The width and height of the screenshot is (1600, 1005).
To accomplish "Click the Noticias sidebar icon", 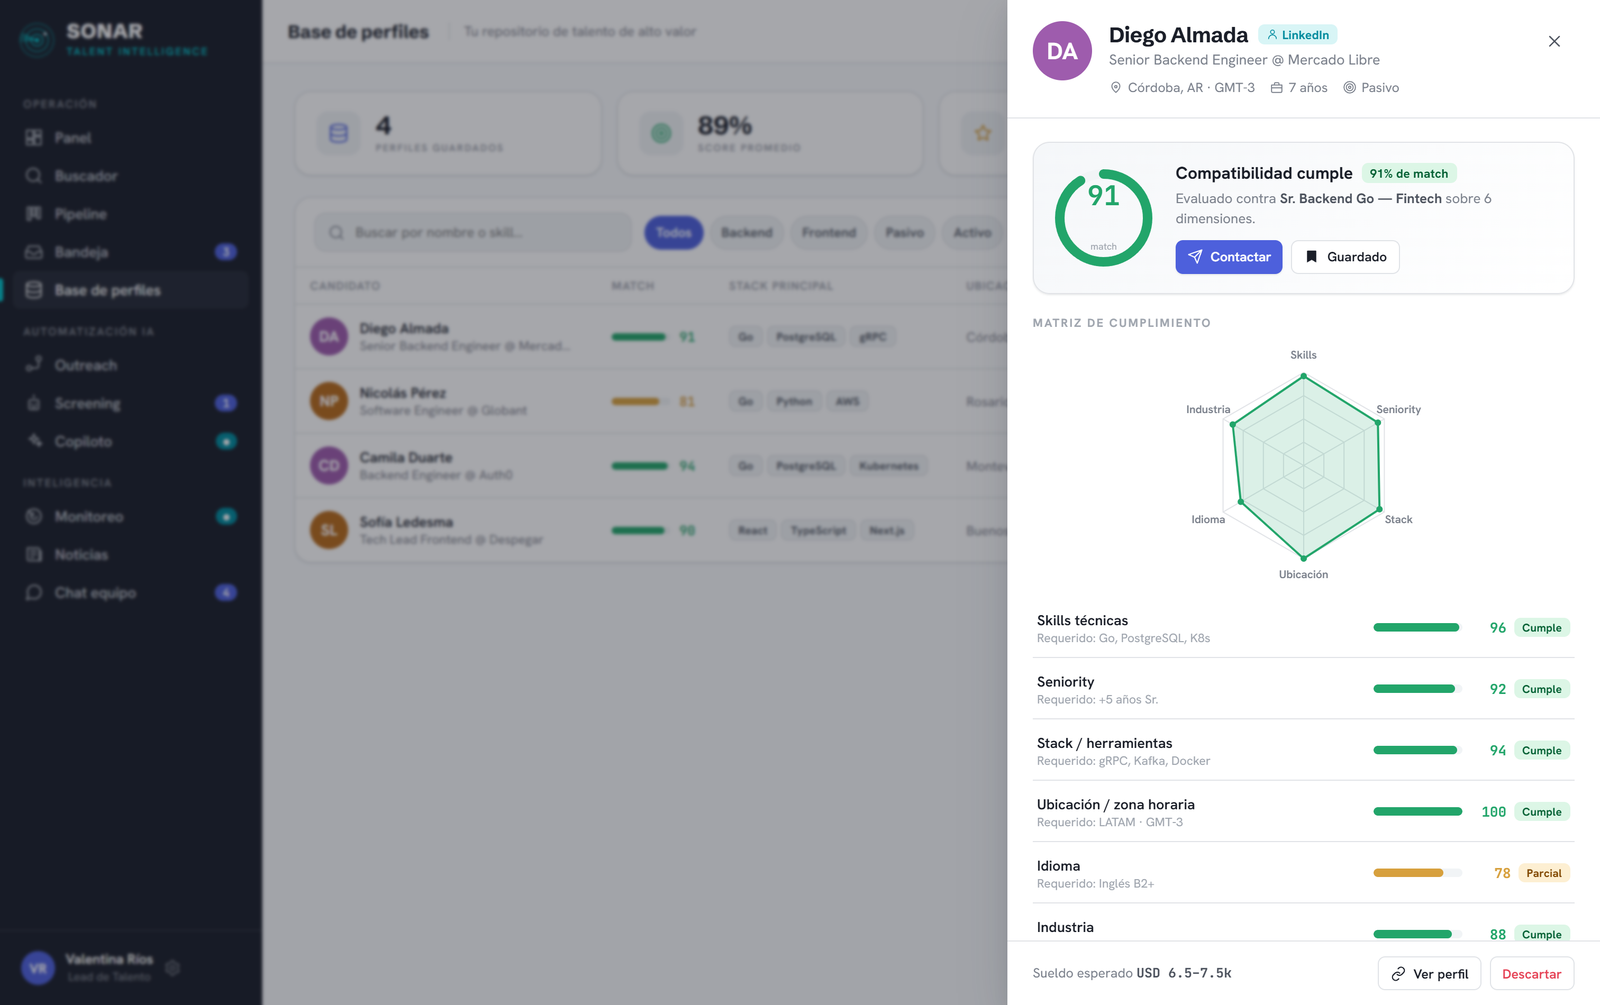I will coord(34,554).
